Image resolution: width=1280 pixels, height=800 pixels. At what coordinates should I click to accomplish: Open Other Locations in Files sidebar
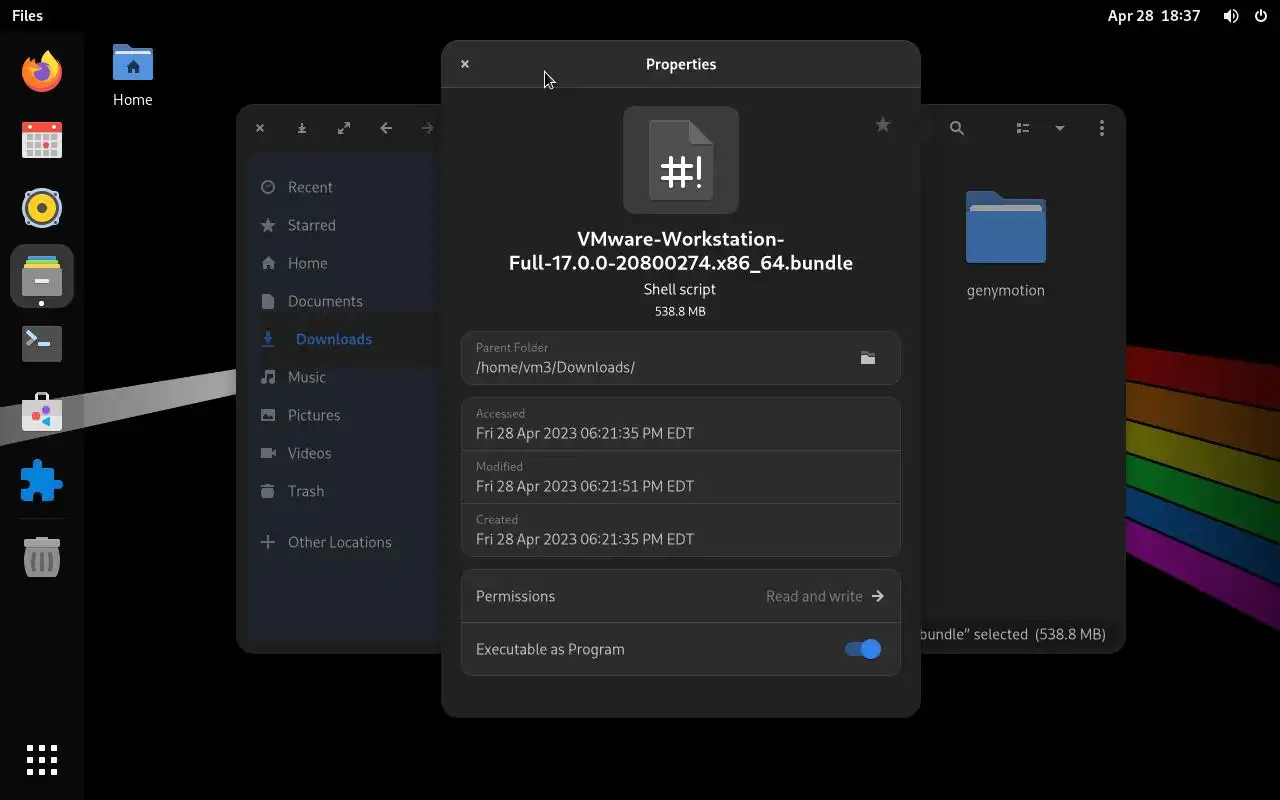339,542
